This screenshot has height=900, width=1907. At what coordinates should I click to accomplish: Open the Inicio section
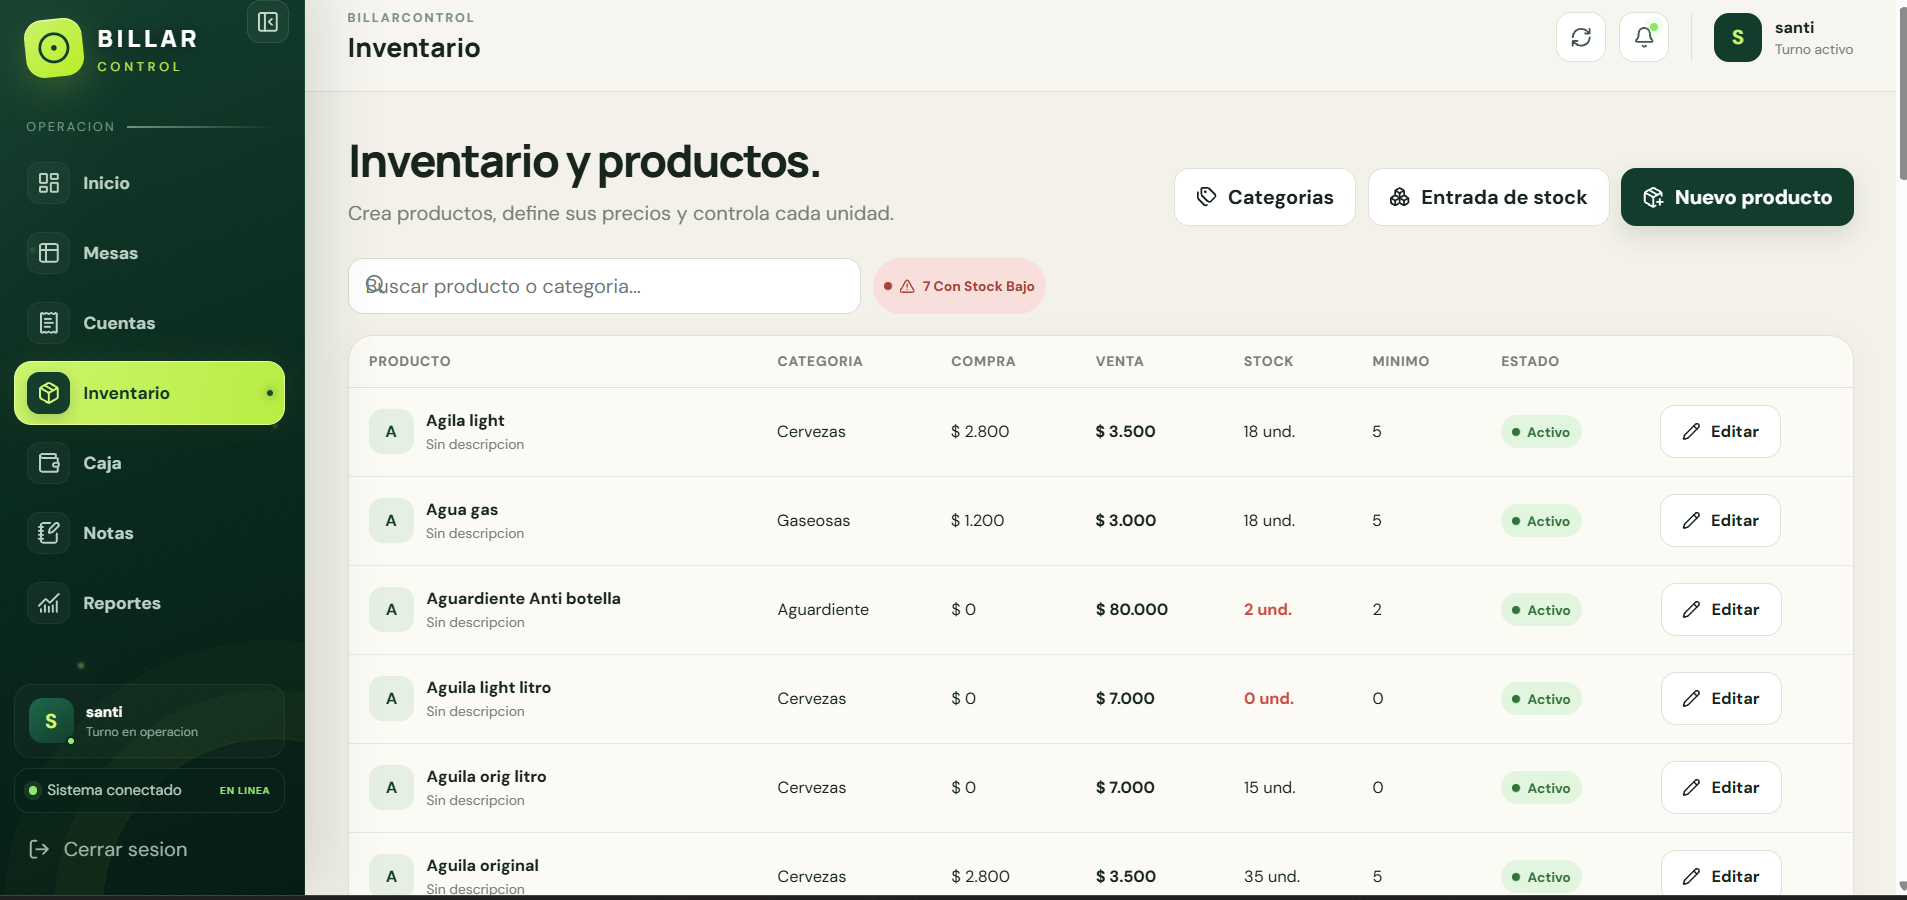[149, 183]
